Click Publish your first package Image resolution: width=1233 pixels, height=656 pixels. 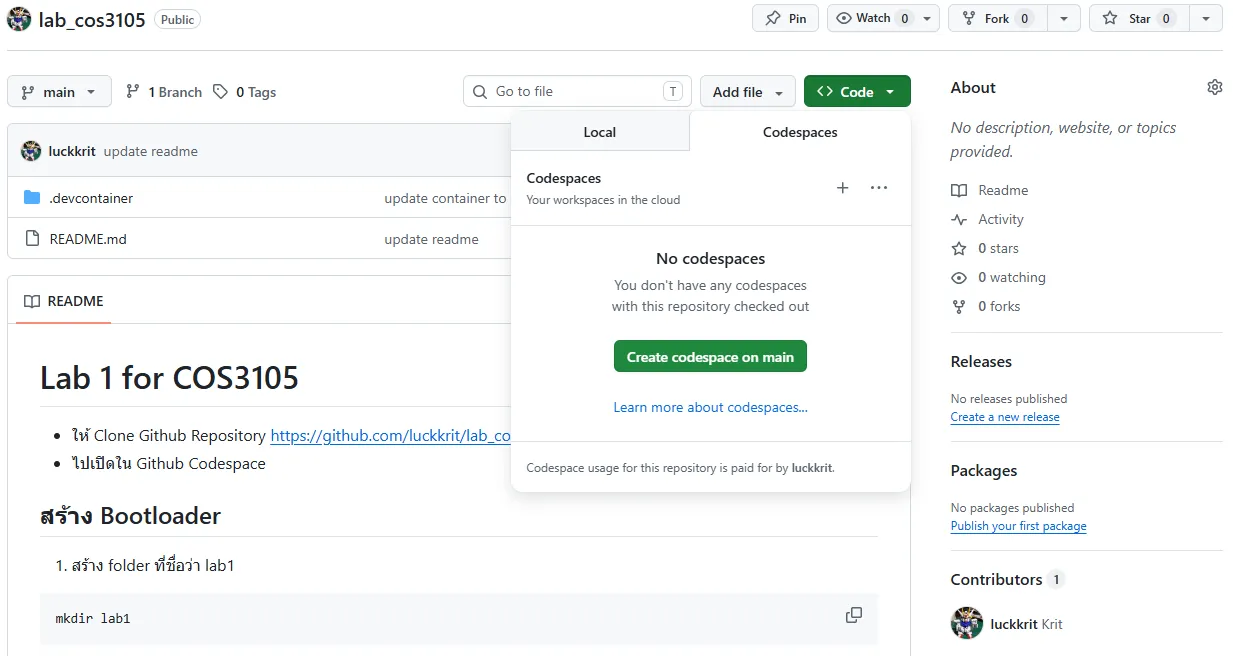[1018, 526]
